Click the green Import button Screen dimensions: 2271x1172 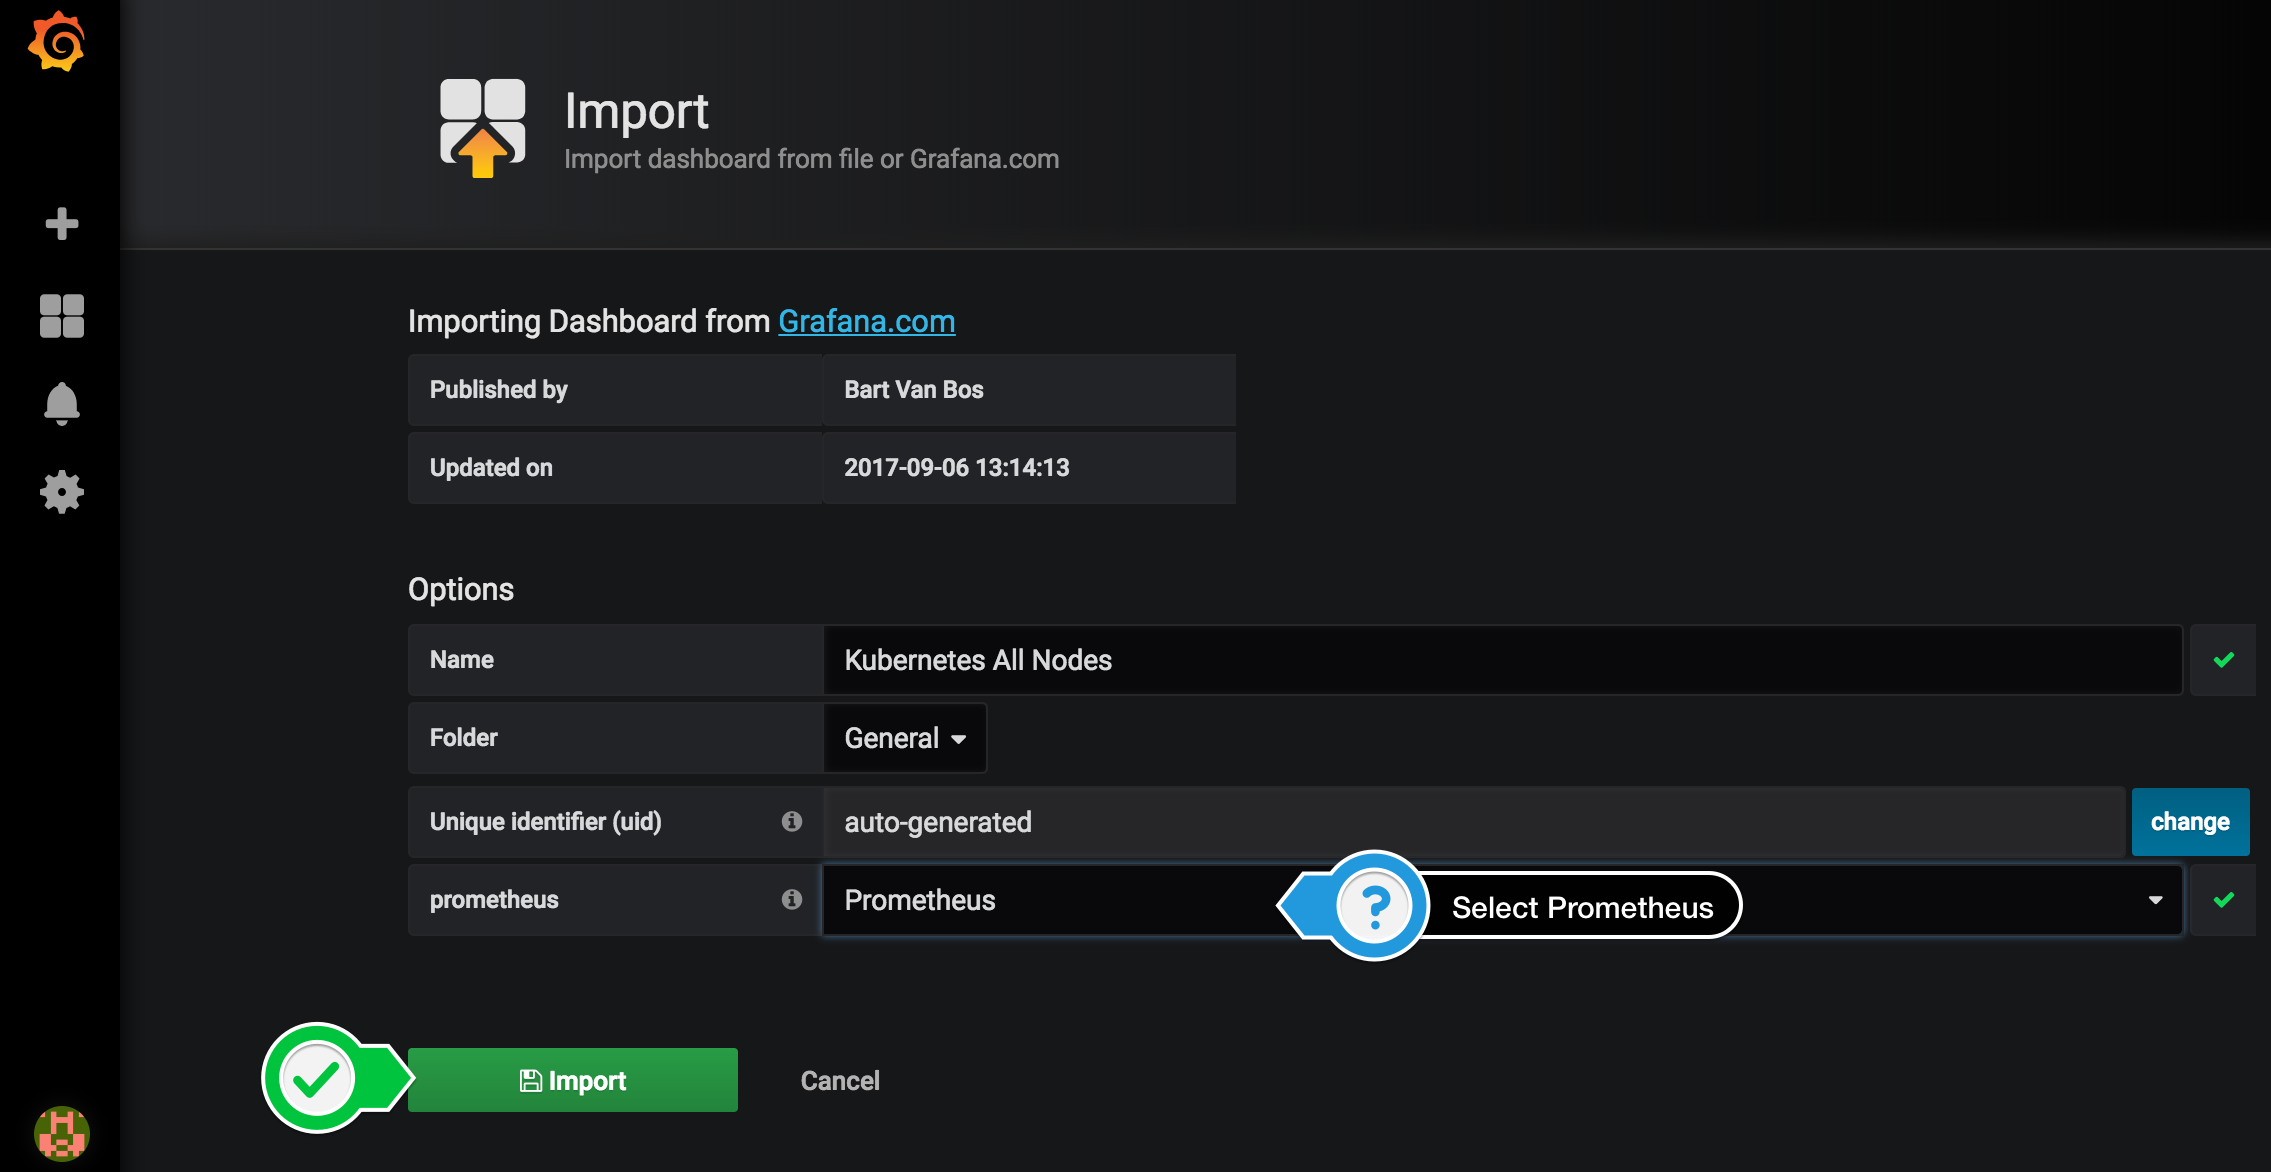point(573,1080)
